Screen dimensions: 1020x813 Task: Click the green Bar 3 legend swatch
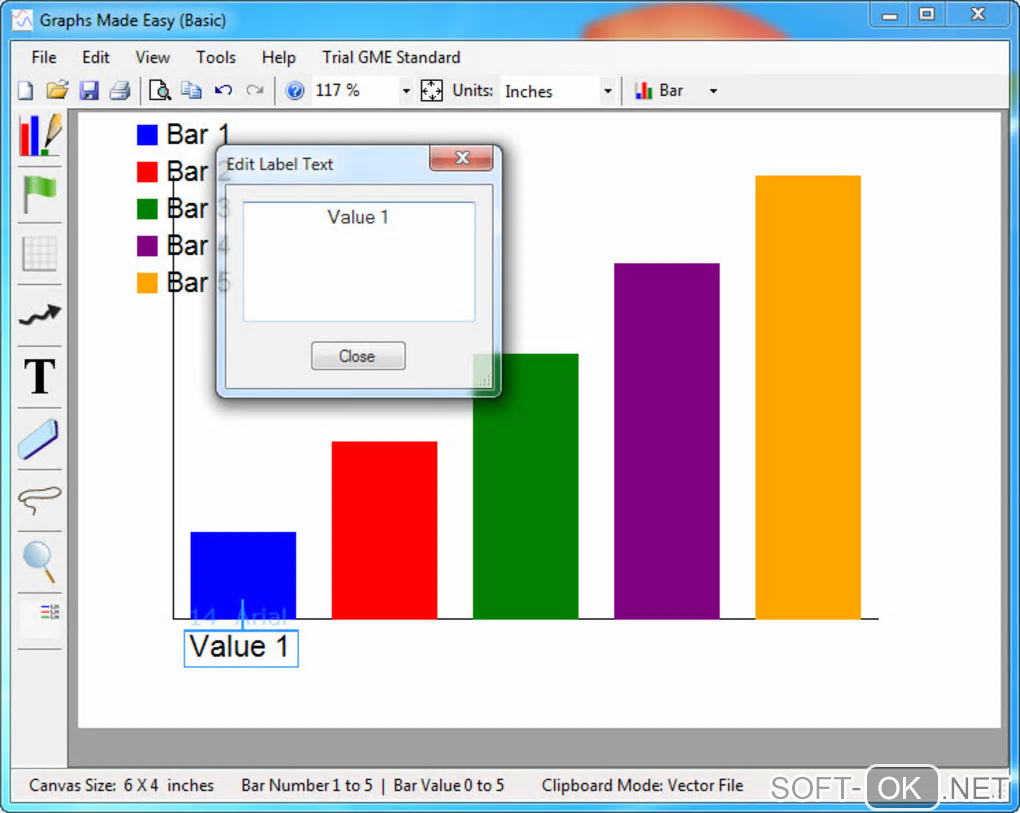(x=147, y=209)
